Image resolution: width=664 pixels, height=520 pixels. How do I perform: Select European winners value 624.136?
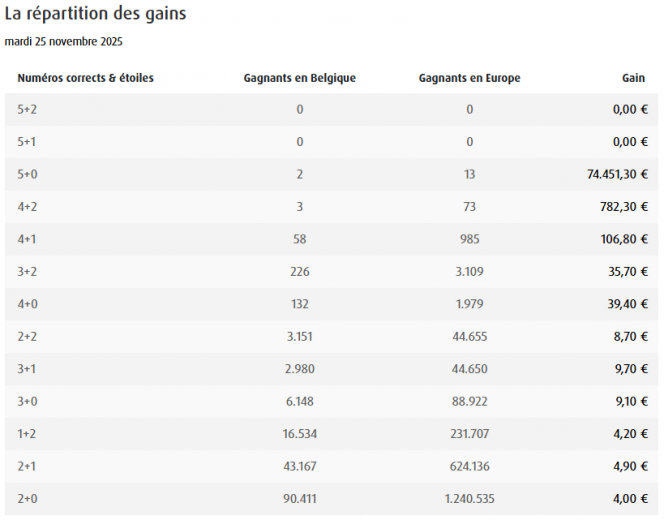[469, 466]
